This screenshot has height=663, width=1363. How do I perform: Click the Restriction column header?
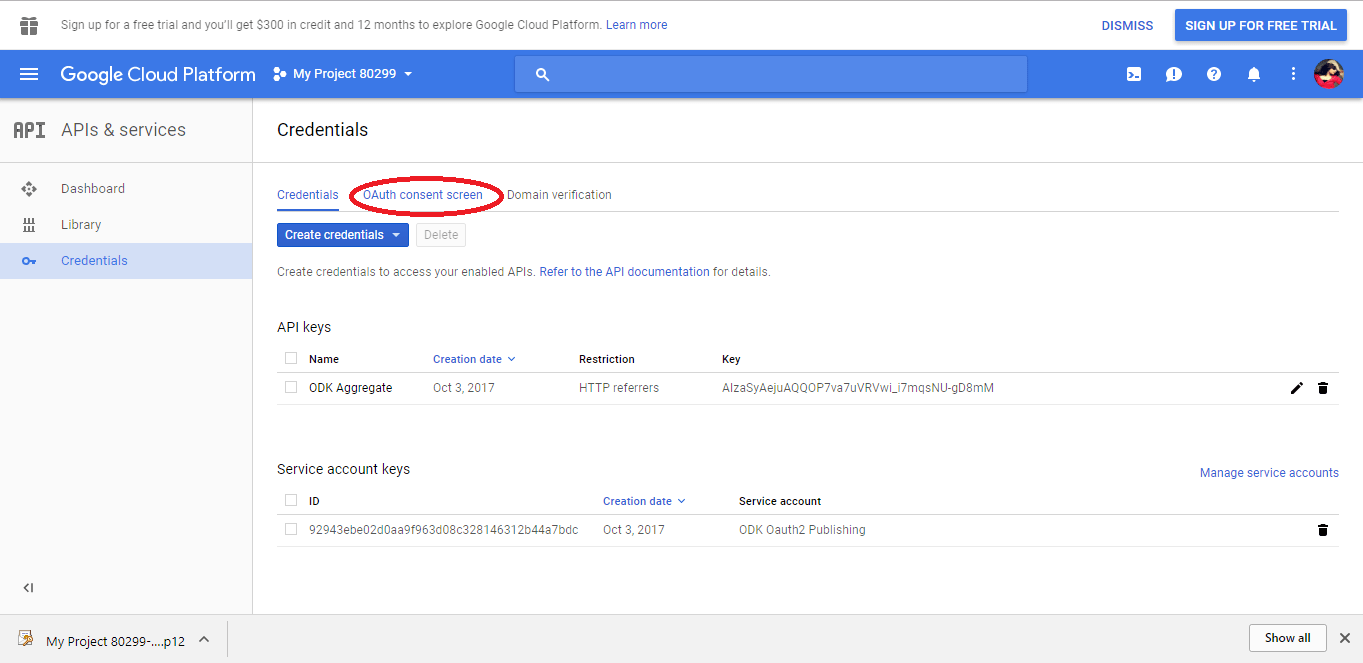tap(607, 359)
